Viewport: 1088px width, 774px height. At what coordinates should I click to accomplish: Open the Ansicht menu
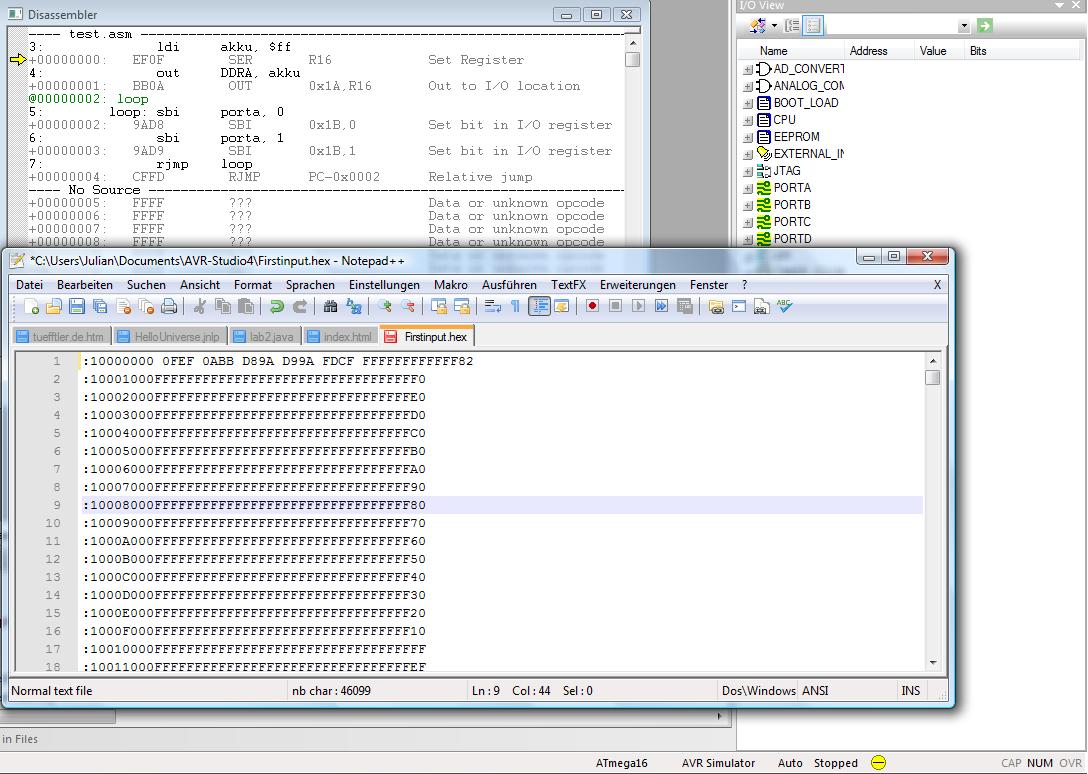(200, 285)
